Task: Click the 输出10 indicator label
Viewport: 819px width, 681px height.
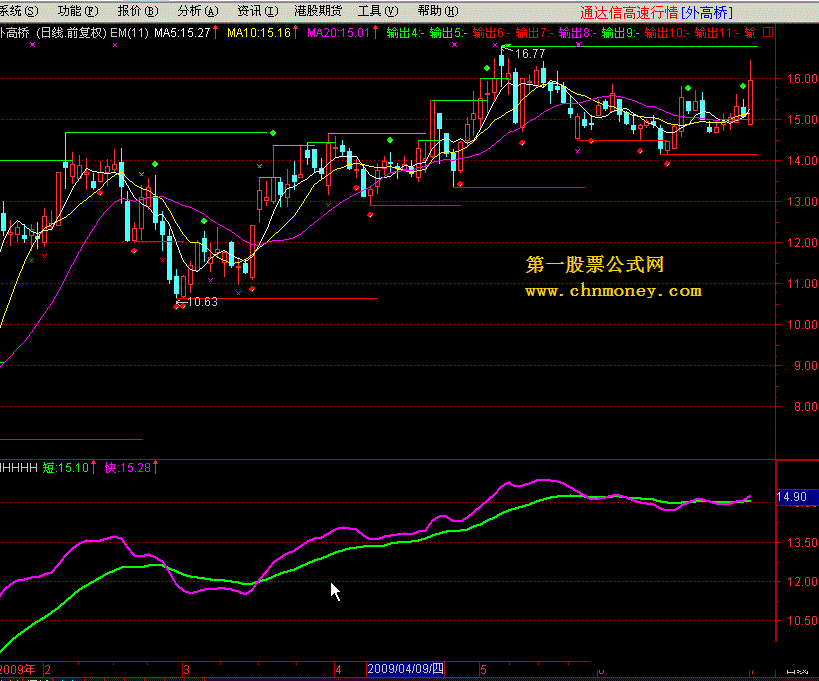Action: coord(667,33)
